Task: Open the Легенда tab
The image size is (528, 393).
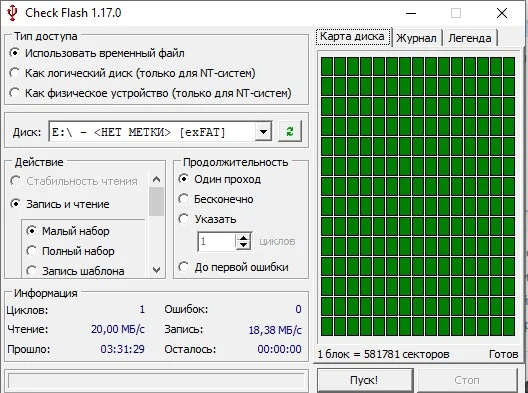Action: [x=469, y=38]
